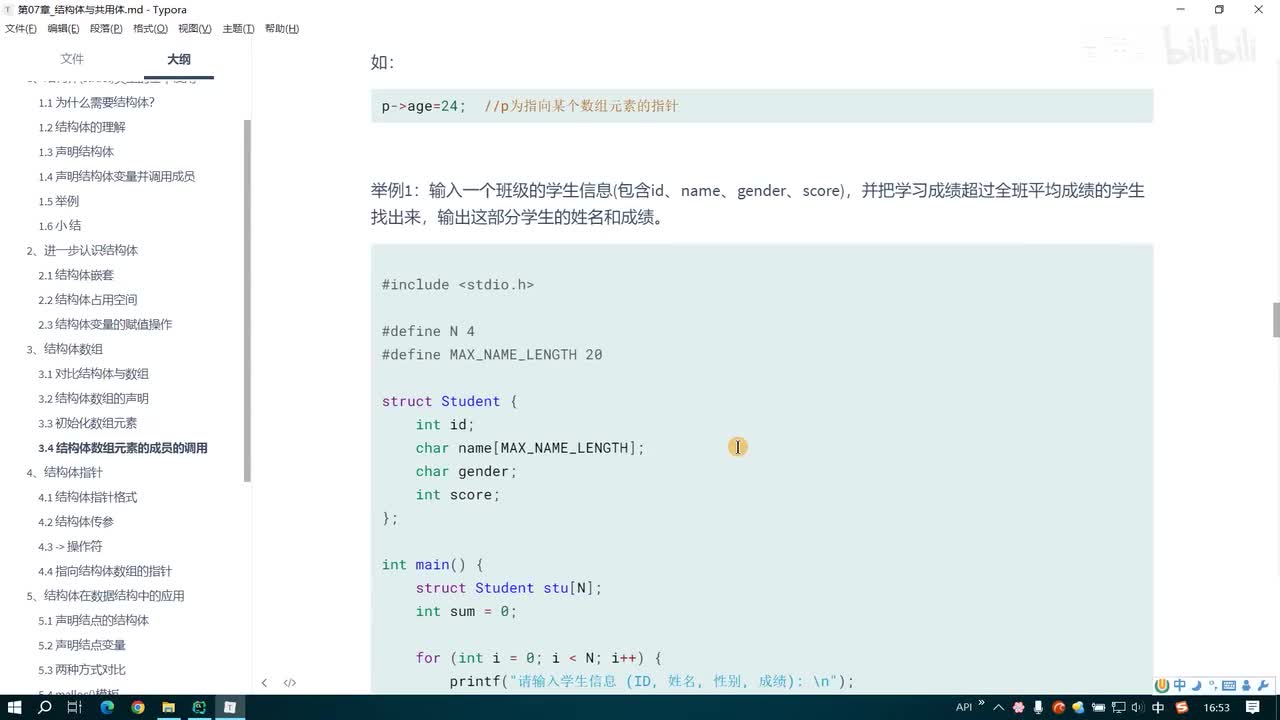Image resolution: width=1280 pixels, height=720 pixels.
Task: Open the soft keyboard from the IME bar
Action: click(x=1229, y=685)
